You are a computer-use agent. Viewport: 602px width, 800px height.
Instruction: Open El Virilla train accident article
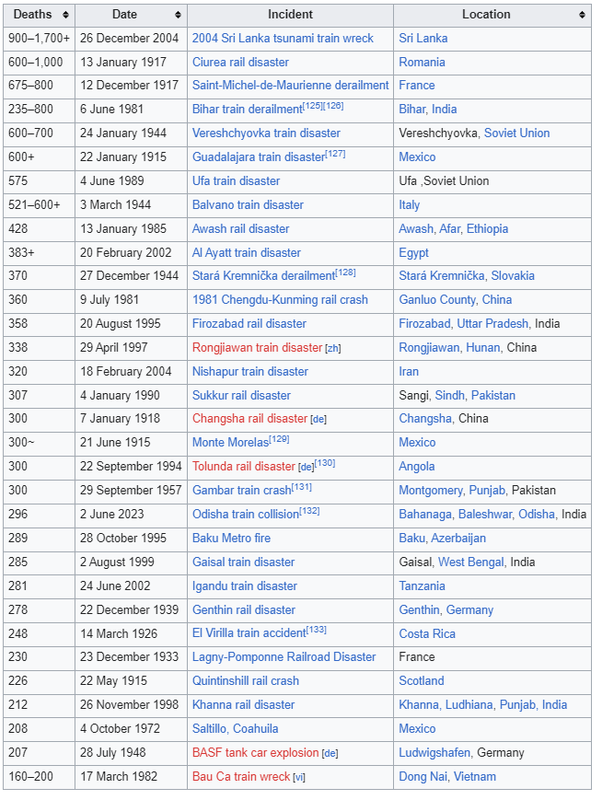click(x=249, y=634)
